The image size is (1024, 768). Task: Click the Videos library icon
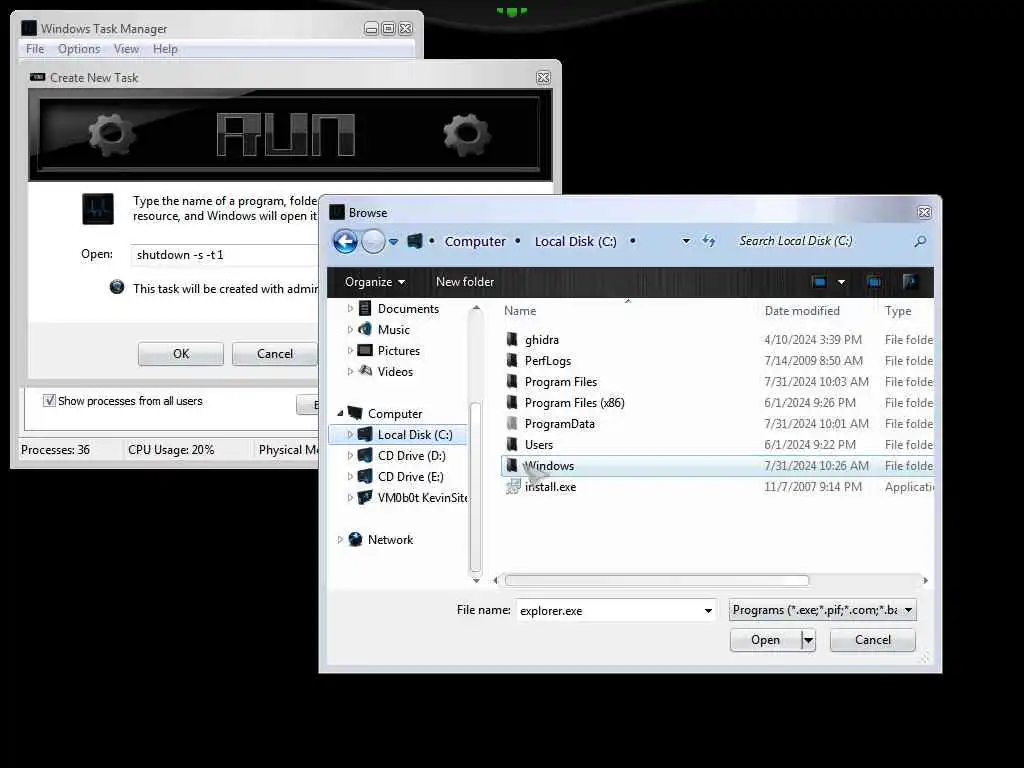click(366, 371)
